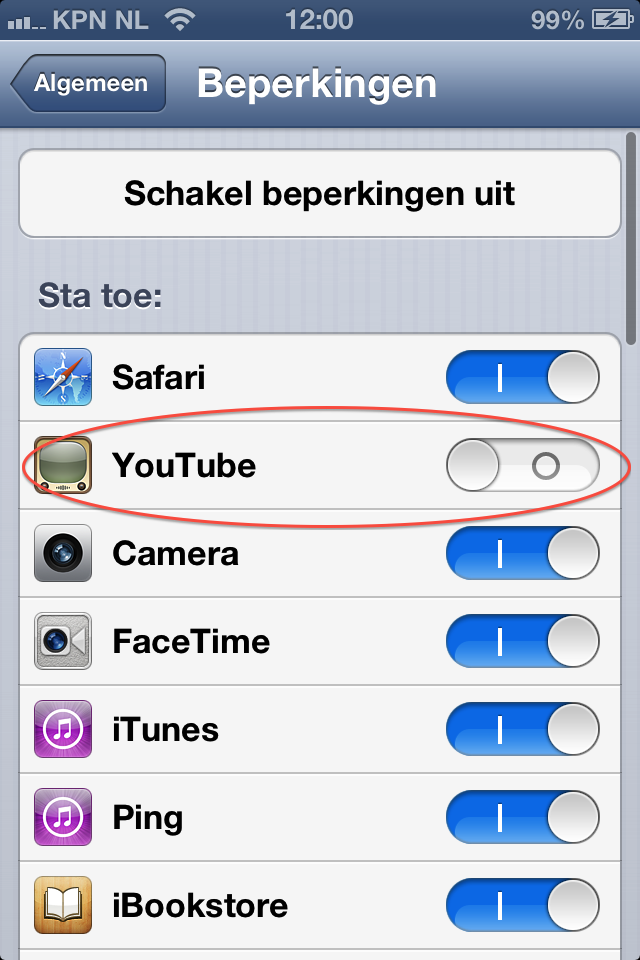
Task: Disable the Ping toggle switch
Action: pos(523,817)
